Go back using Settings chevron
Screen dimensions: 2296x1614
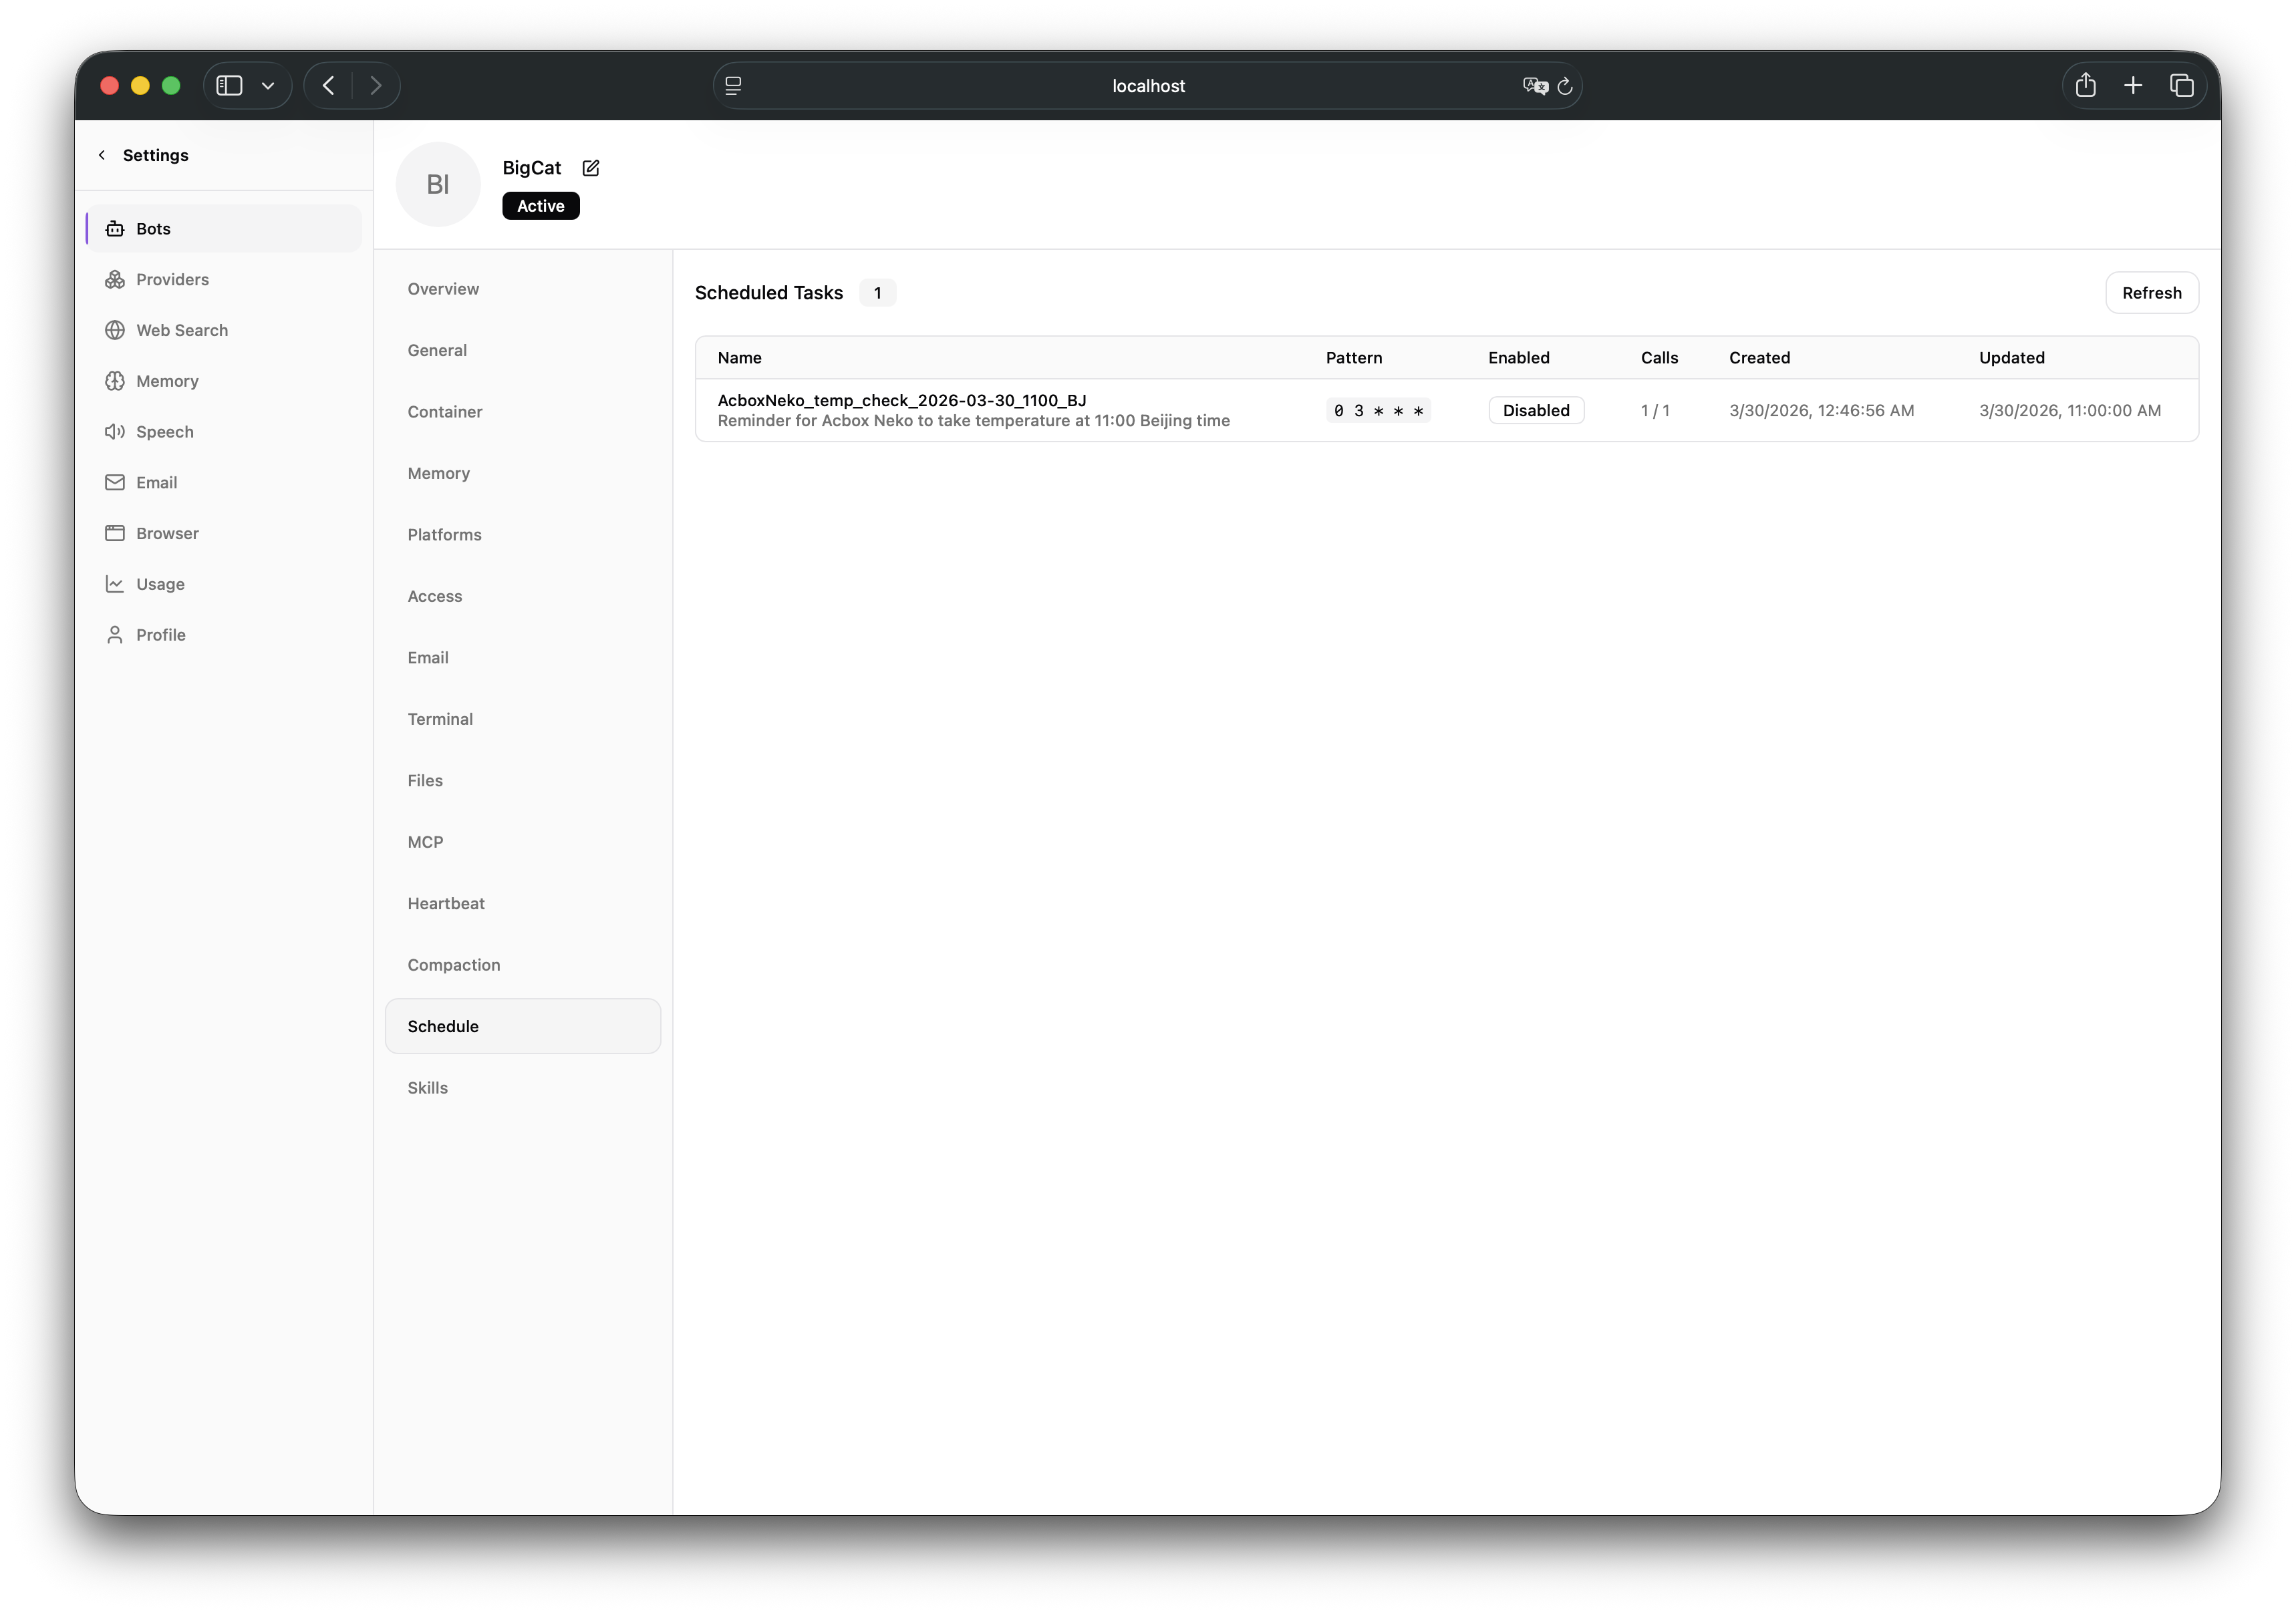[x=102, y=155]
